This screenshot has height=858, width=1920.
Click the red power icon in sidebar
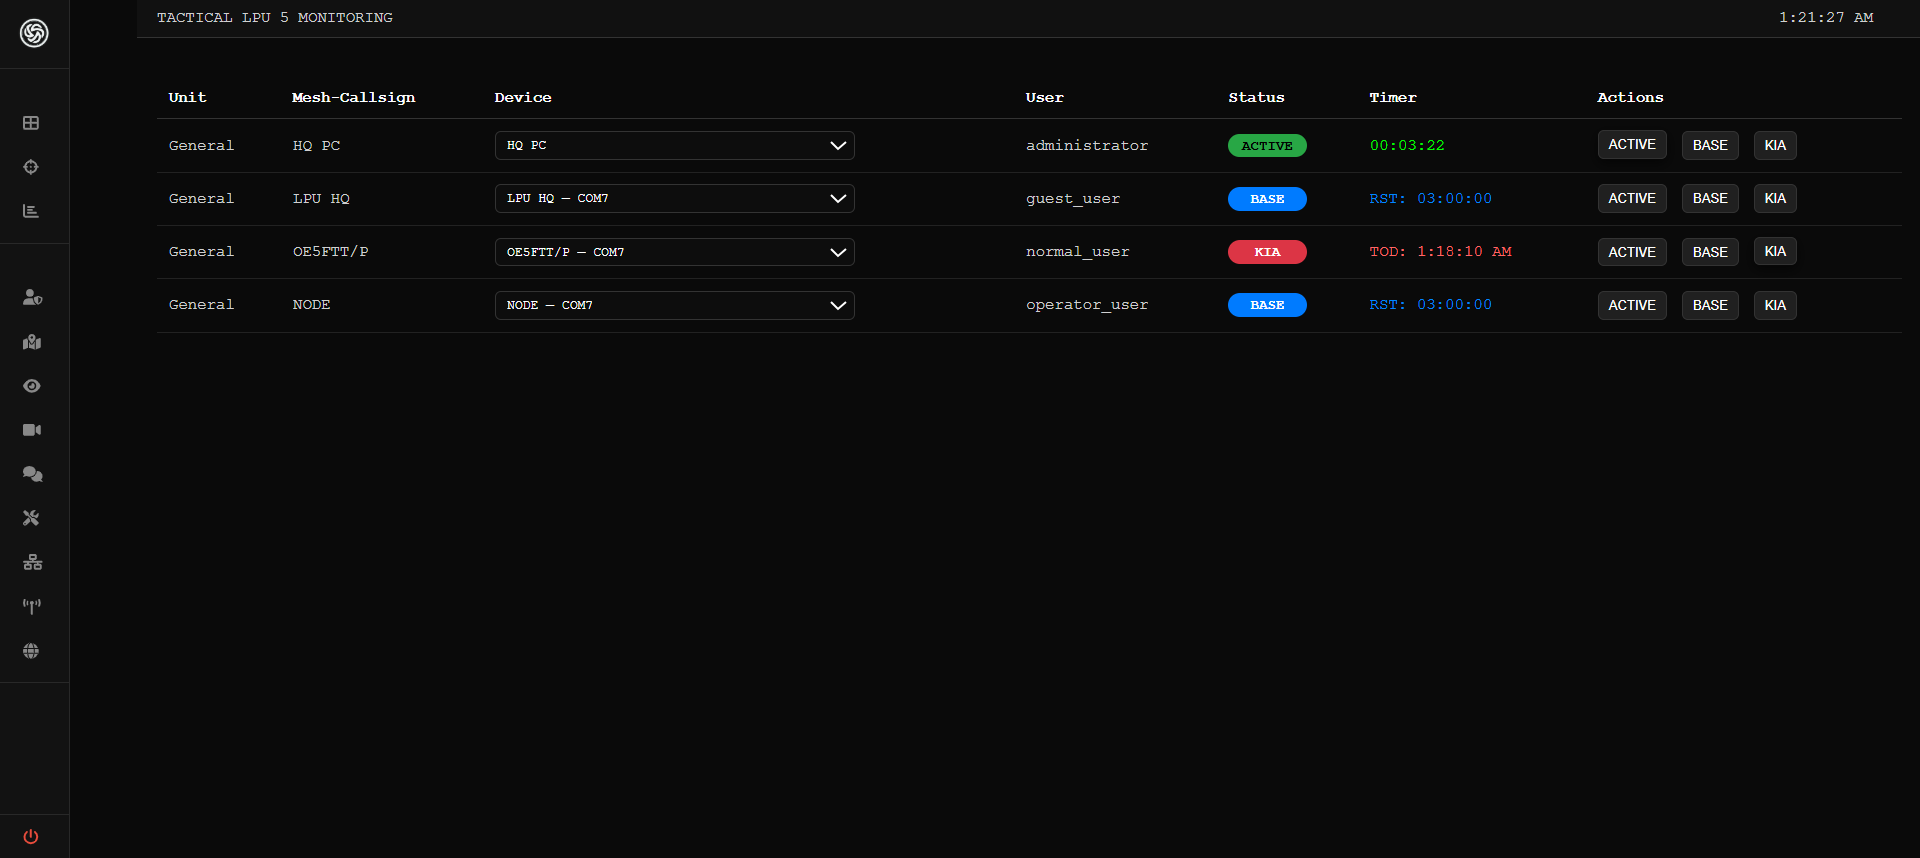click(31, 837)
